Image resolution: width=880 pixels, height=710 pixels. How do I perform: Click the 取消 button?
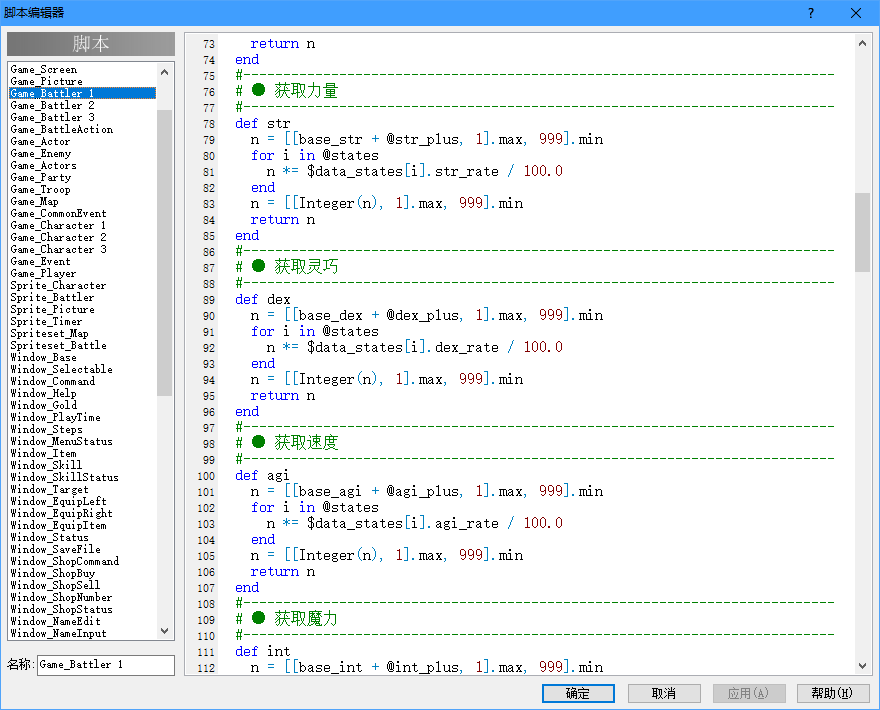coord(664,693)
